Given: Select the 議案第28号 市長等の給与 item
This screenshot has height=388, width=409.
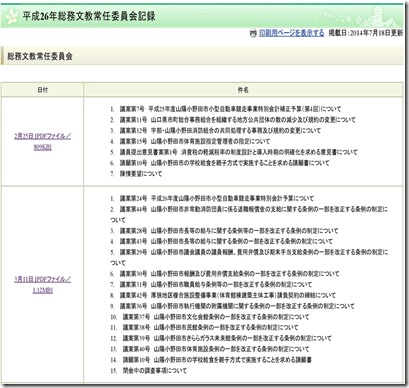Looking at the screenshot, I should point(229,231).
